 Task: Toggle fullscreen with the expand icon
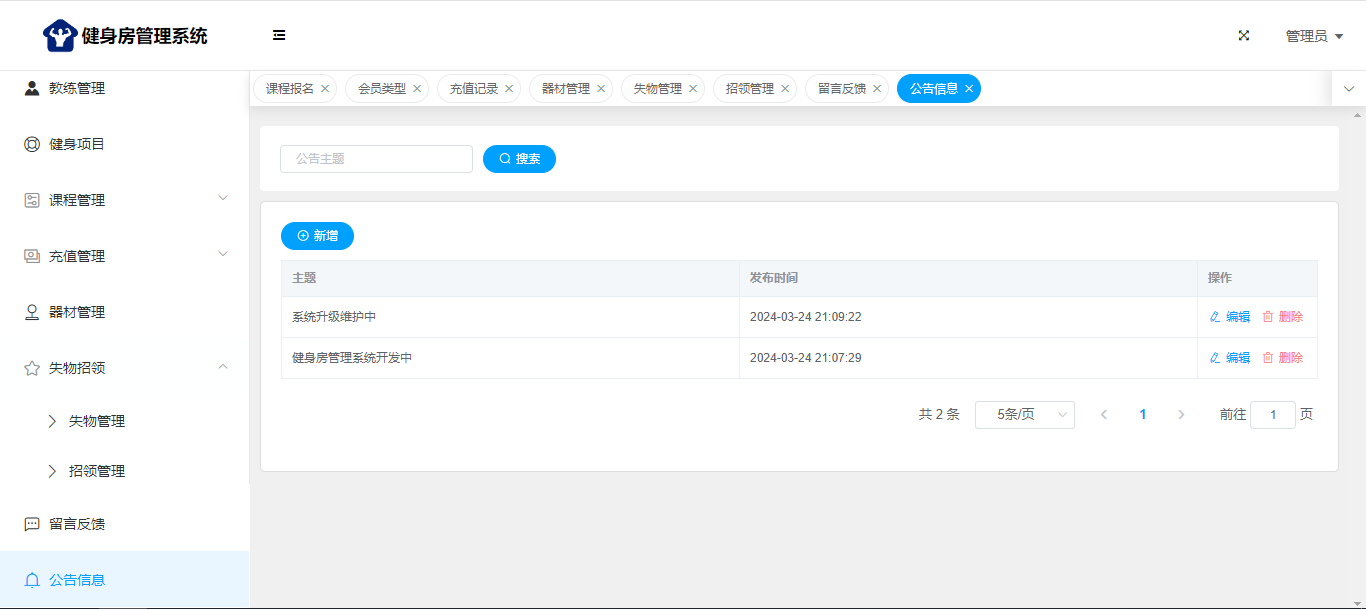1244,36
